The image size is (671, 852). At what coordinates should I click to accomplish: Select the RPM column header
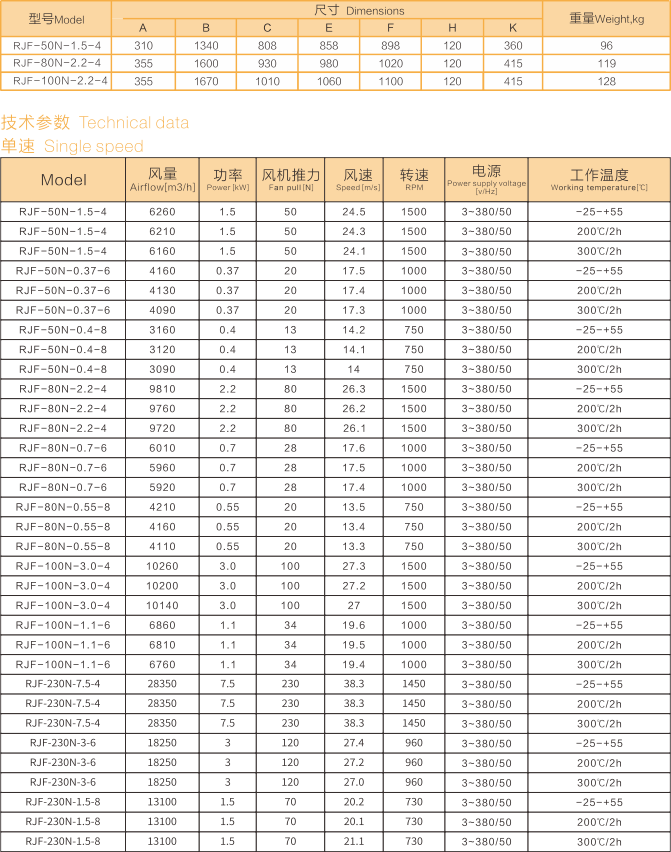(414, 180)
